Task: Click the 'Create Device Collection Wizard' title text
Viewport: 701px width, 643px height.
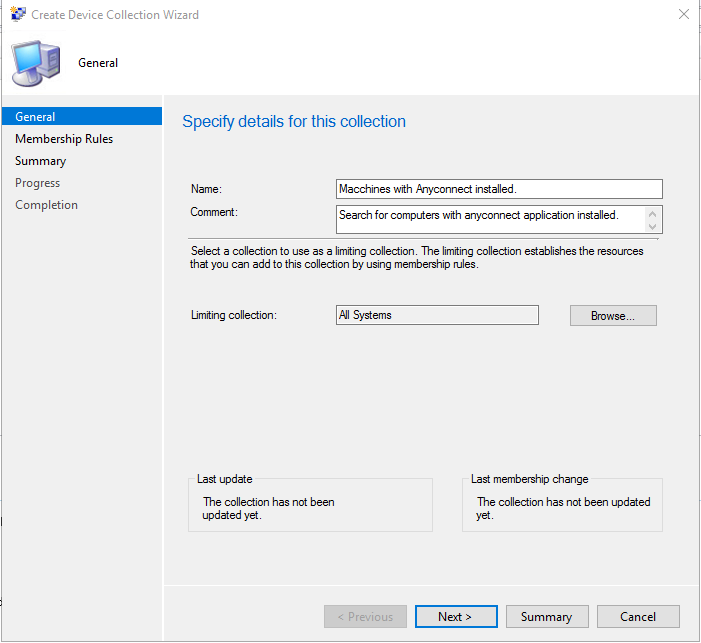Action: [x=115, y=15]
